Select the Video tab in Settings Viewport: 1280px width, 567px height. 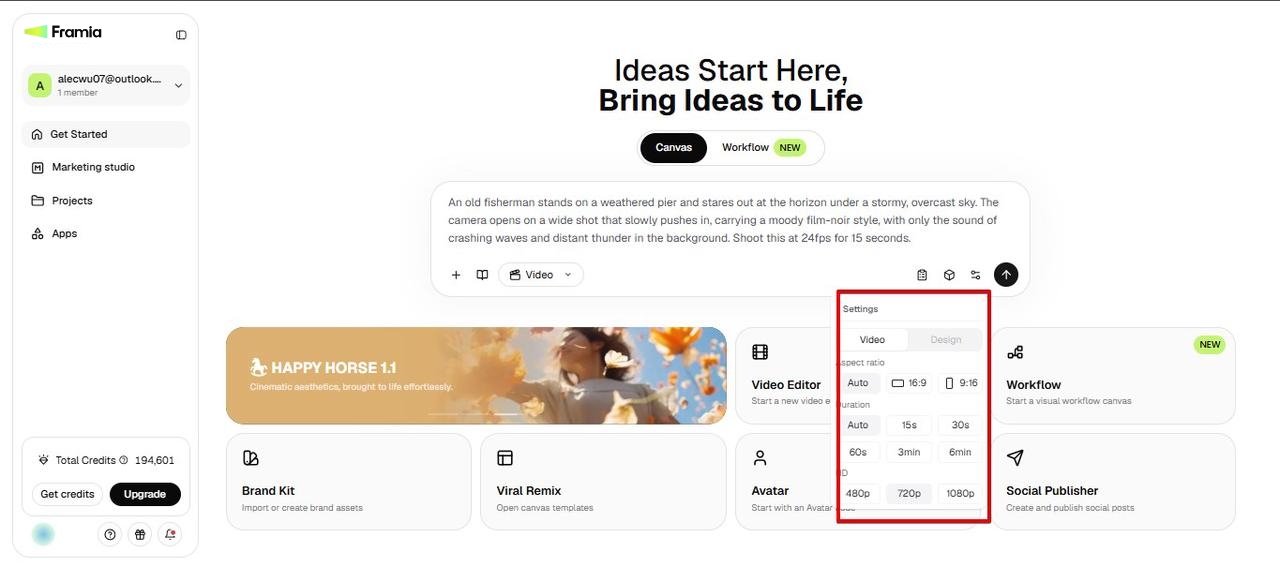coord(873,340)
